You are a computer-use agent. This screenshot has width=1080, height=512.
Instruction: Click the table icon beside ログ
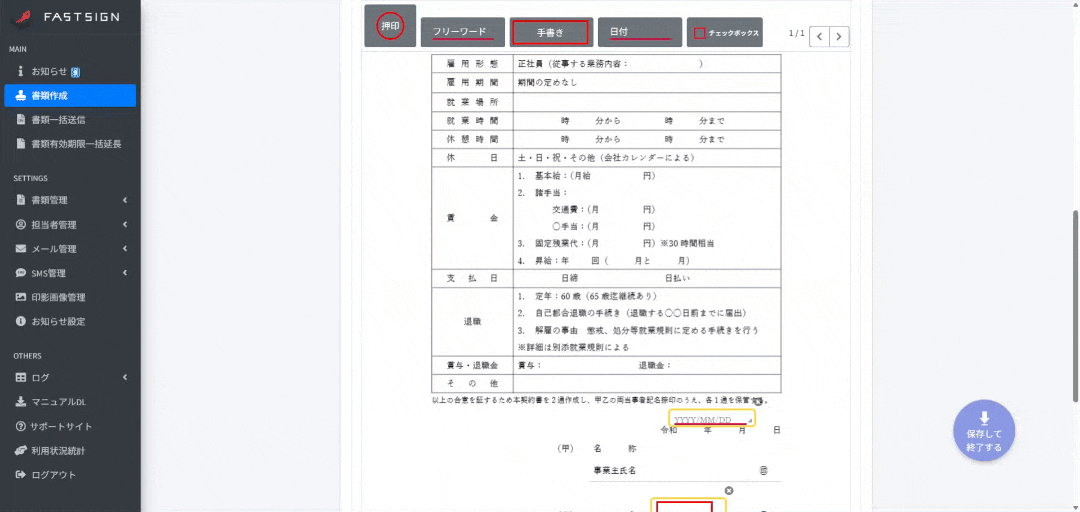pyautogui.click(x=21, y=378)
